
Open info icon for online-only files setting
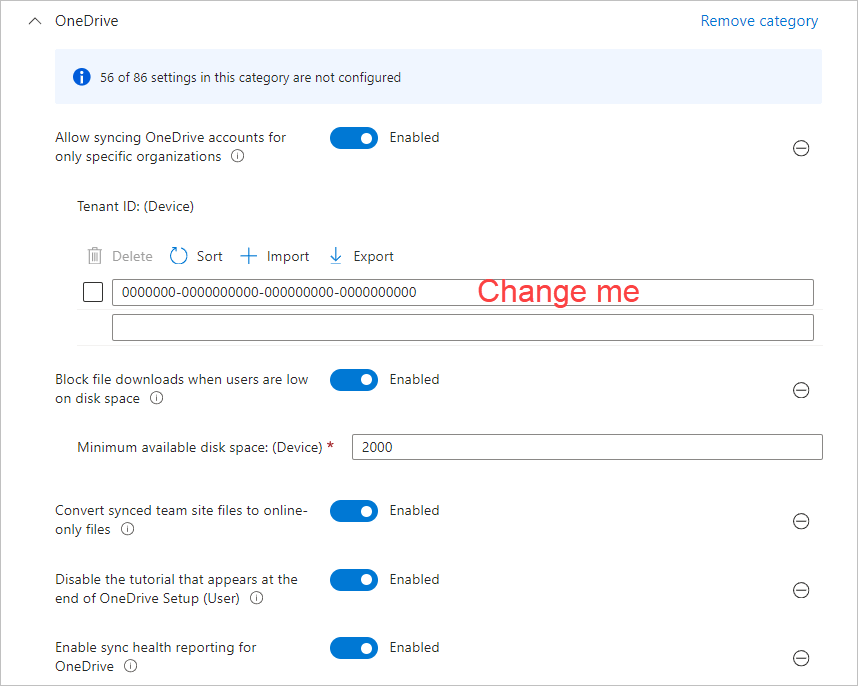click(127, 529)
